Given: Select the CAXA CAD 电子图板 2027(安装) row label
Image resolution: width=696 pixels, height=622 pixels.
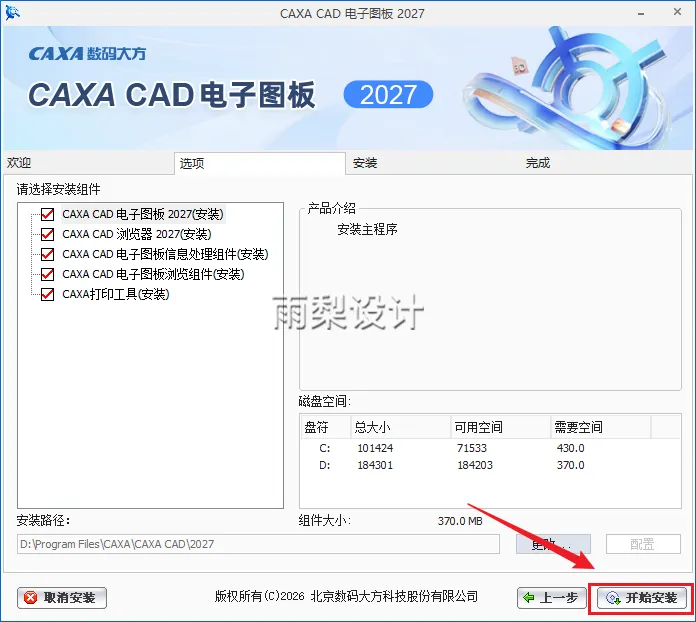Looking at the screenshot, I should point(142,214).
